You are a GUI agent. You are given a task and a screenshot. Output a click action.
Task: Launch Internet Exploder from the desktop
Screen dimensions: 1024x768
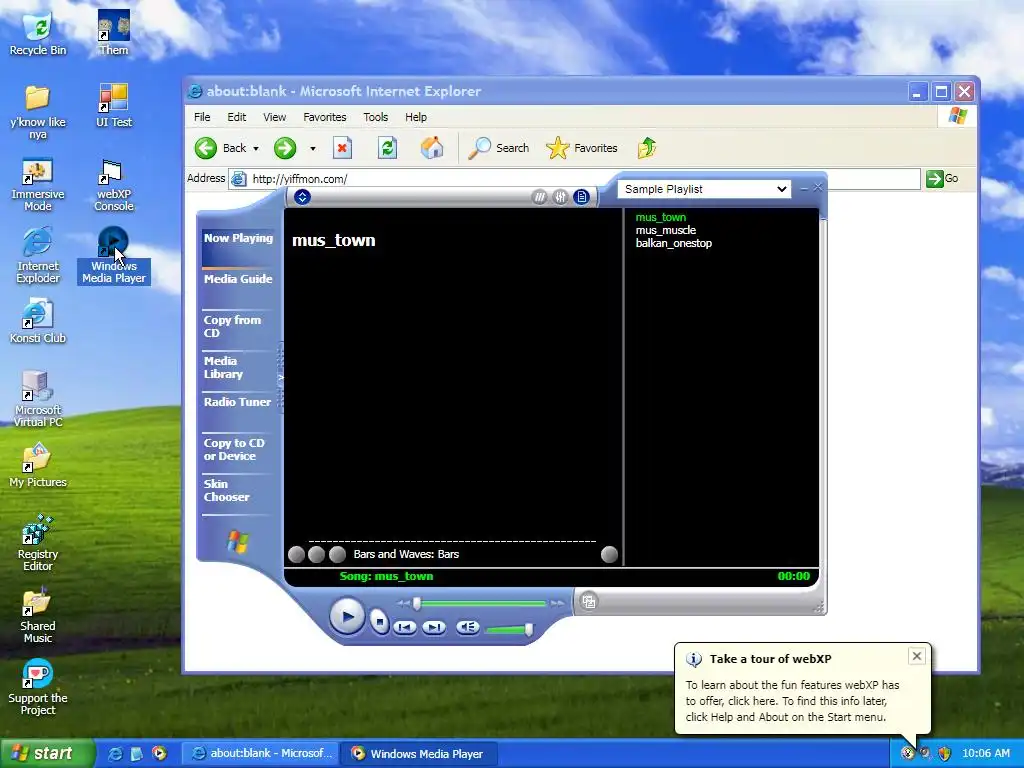tap(37, 256)
